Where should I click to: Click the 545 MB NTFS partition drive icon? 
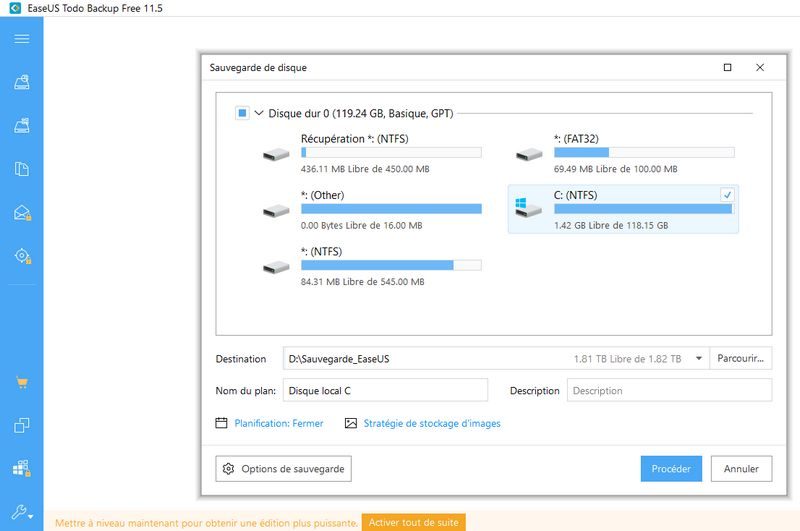(x=276, y=267)
